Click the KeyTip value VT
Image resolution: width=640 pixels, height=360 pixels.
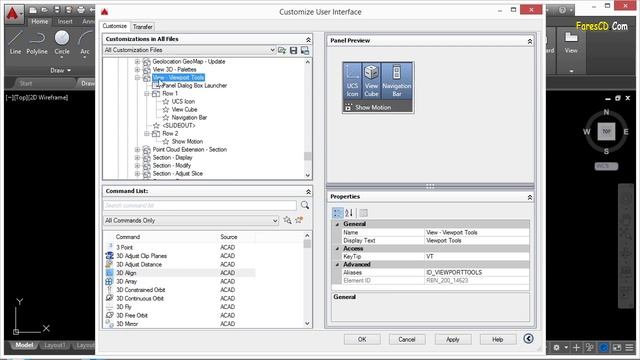pyautogui.click(x=477, y=256)
